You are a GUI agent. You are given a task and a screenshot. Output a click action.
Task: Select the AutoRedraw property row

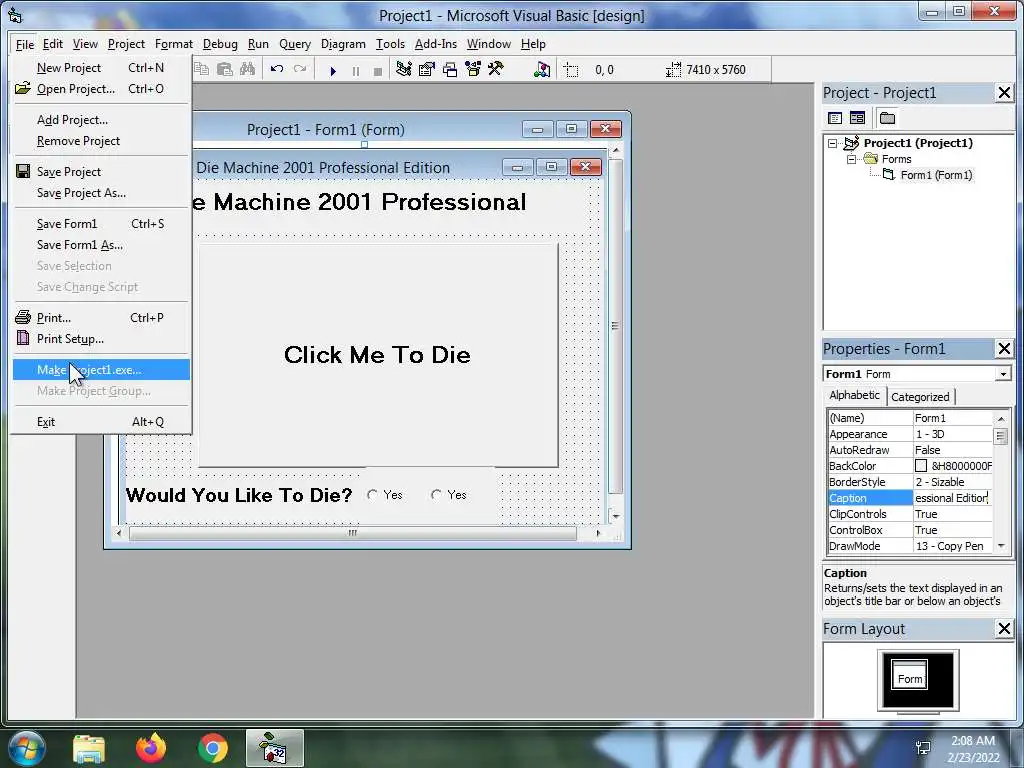910,450
